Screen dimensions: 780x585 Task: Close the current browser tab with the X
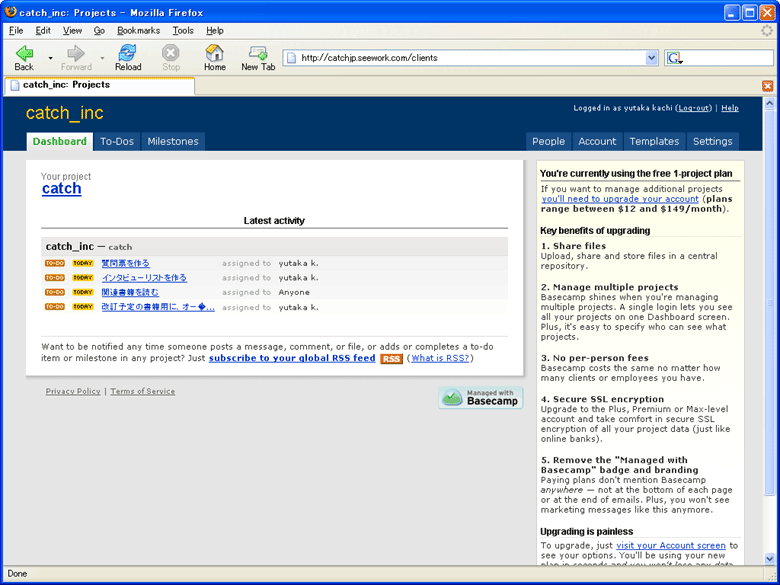point(767,86)
